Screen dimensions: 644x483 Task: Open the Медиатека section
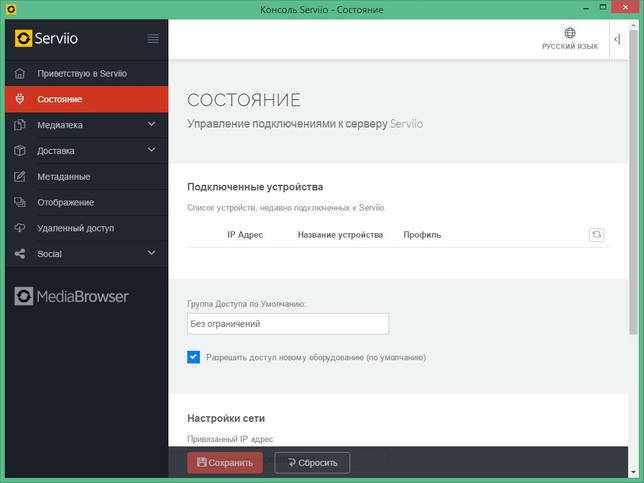tap(87, 125)
